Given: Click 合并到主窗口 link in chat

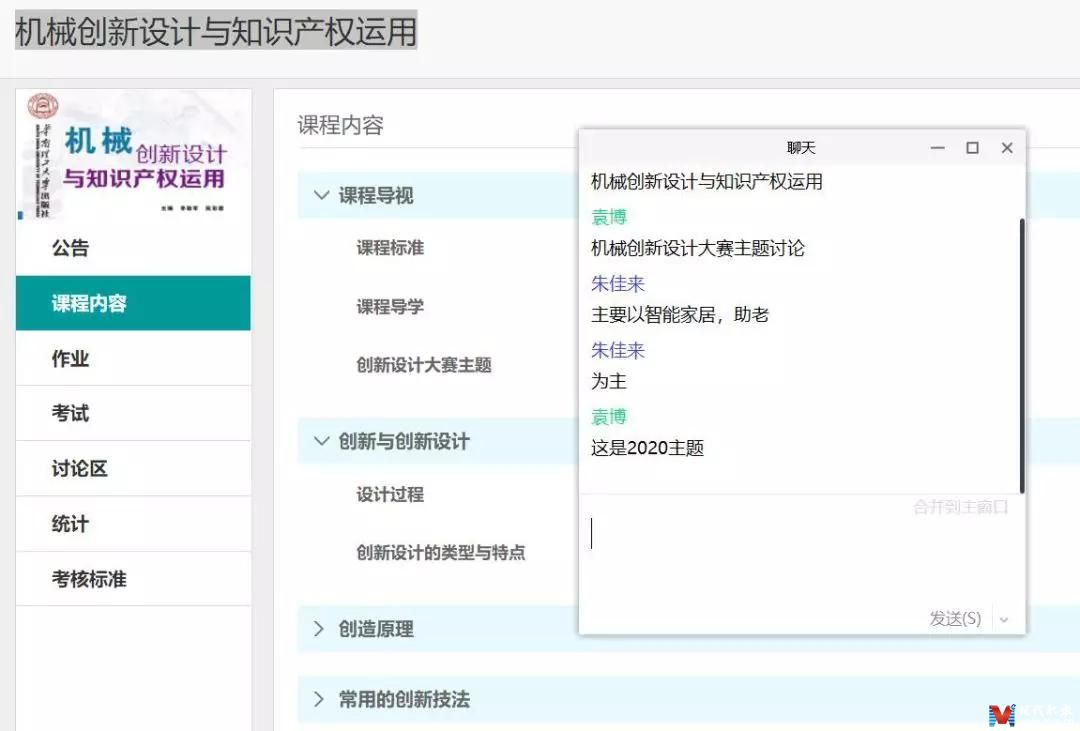Looking at the screenshot, I should pos(960,507).
